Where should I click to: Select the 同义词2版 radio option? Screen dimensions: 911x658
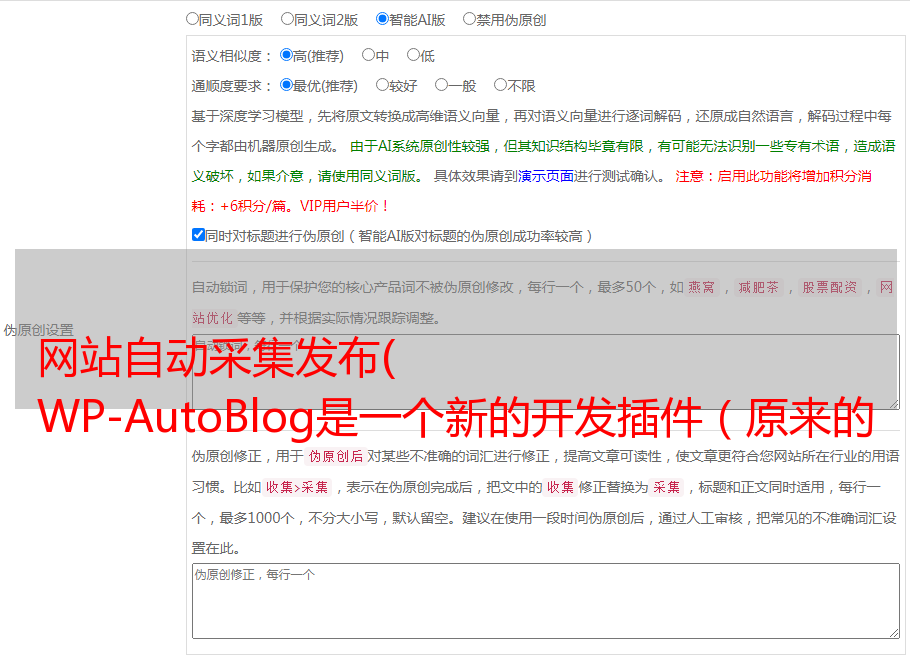[x=287, y=19]
